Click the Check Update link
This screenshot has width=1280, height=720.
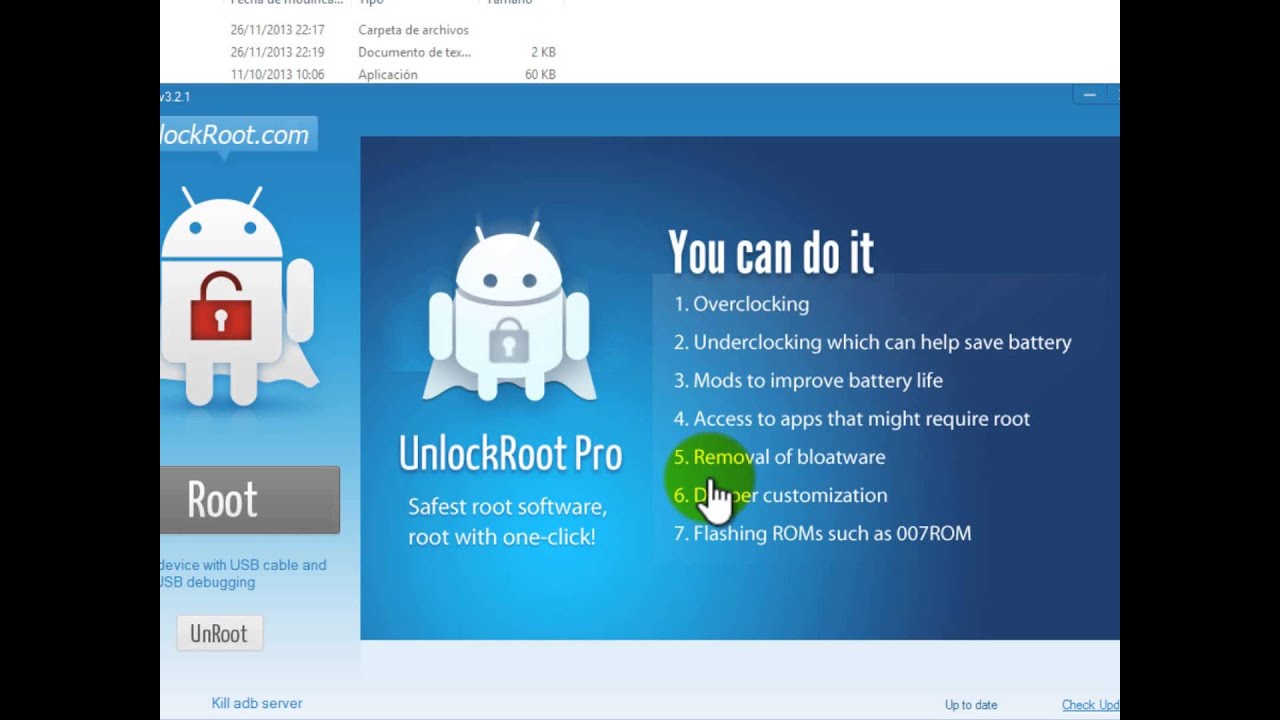(x=1091, y=705)
